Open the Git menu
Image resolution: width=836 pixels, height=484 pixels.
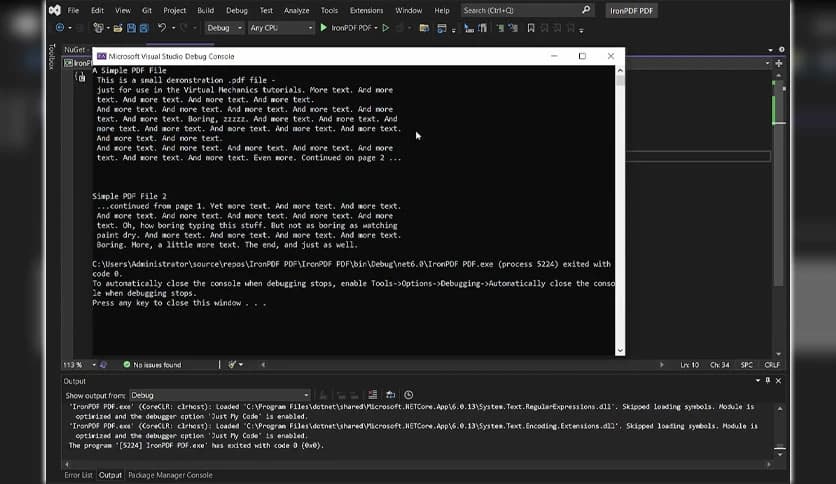[147, 10]
